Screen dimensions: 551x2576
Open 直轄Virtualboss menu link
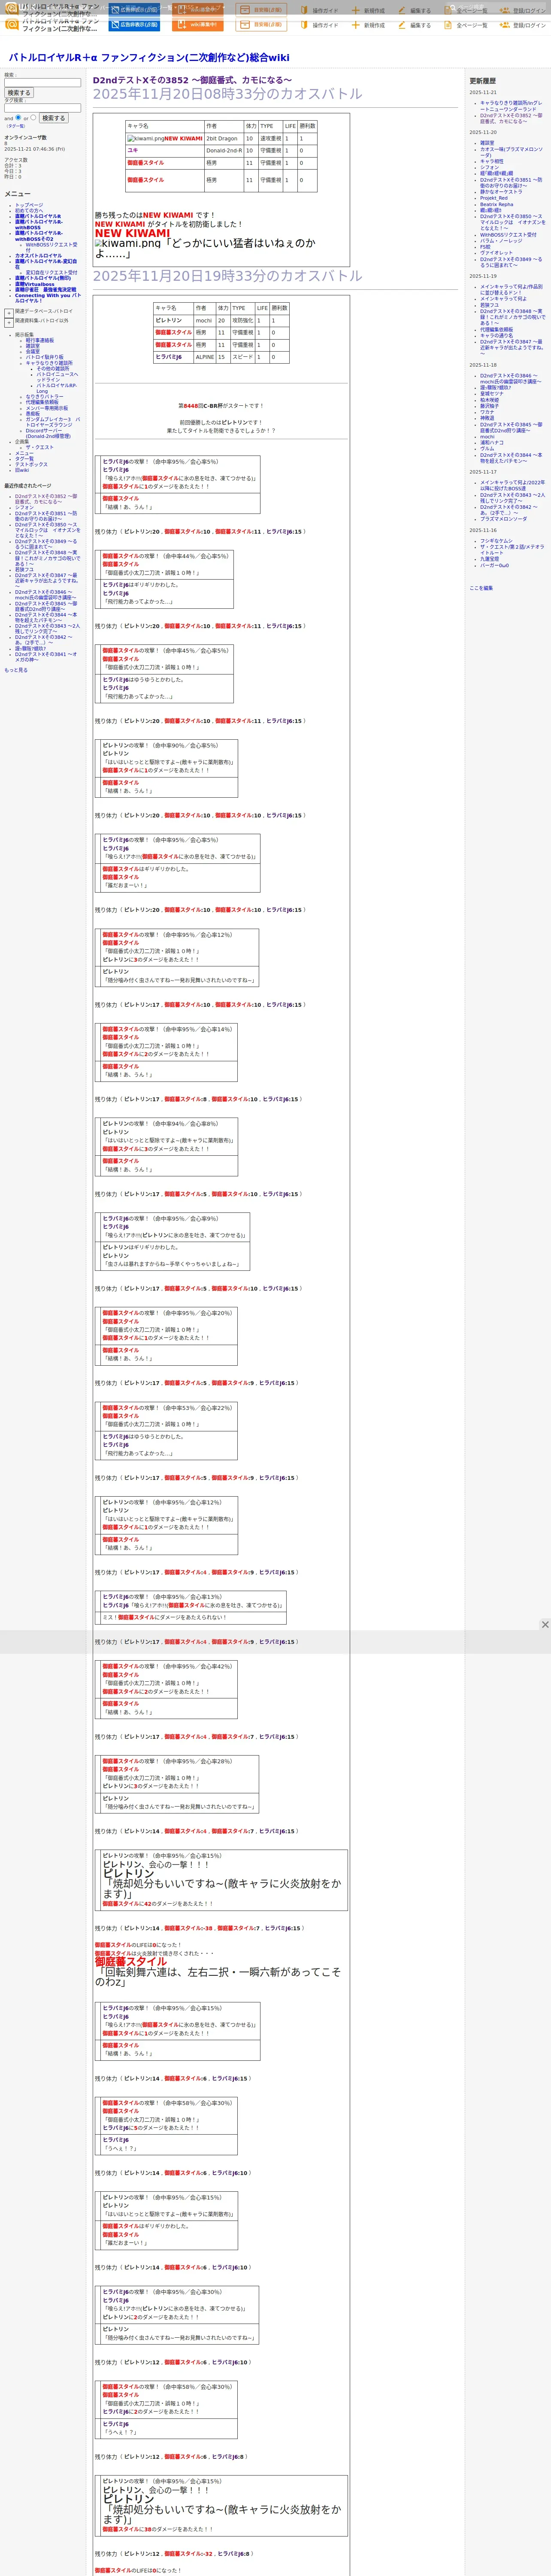(35, 284)
